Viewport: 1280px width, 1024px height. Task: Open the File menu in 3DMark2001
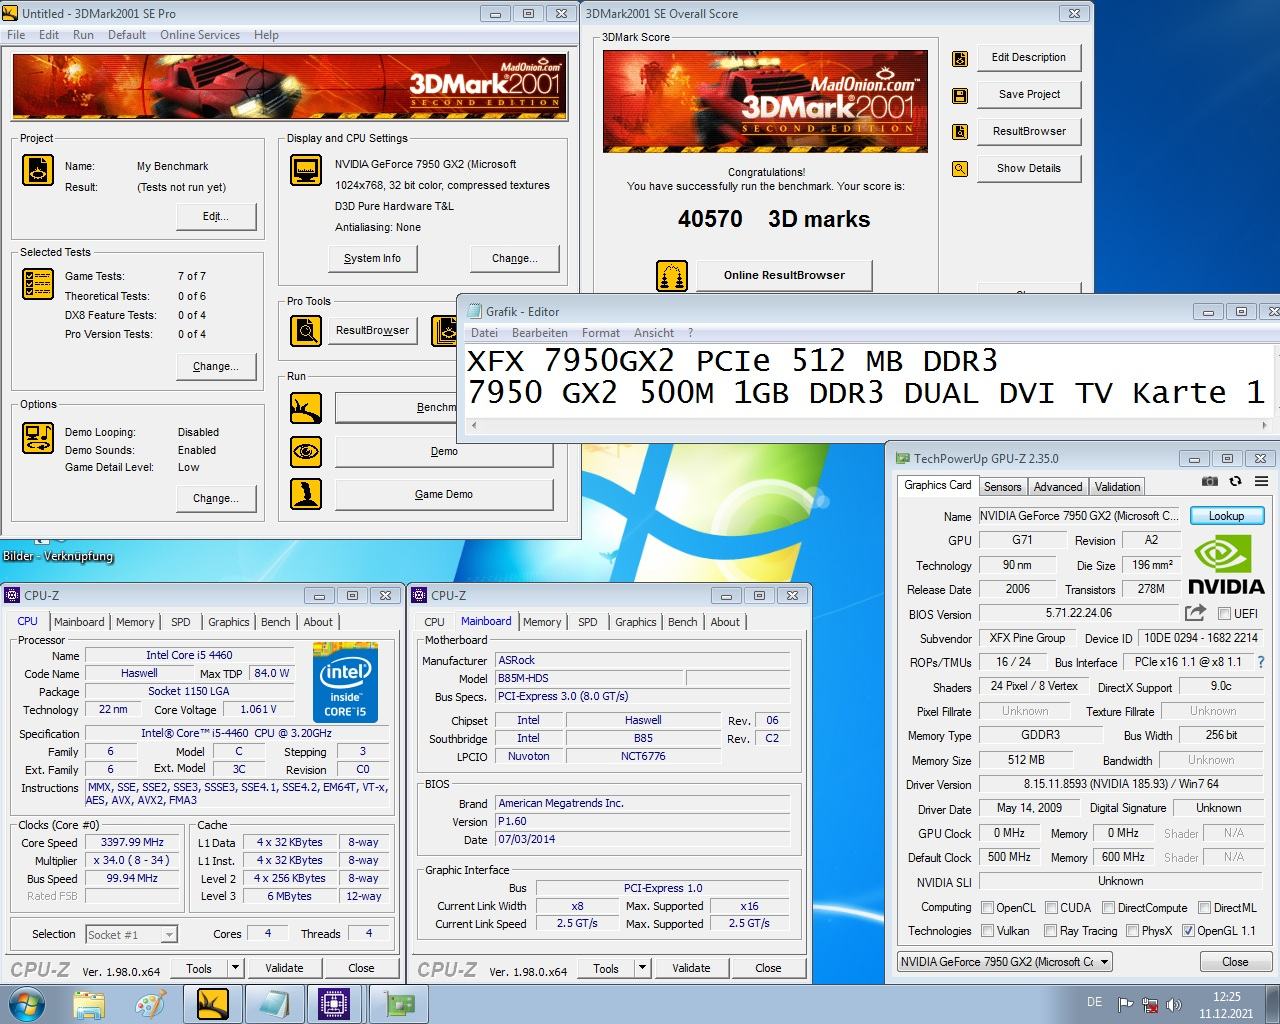16,35
